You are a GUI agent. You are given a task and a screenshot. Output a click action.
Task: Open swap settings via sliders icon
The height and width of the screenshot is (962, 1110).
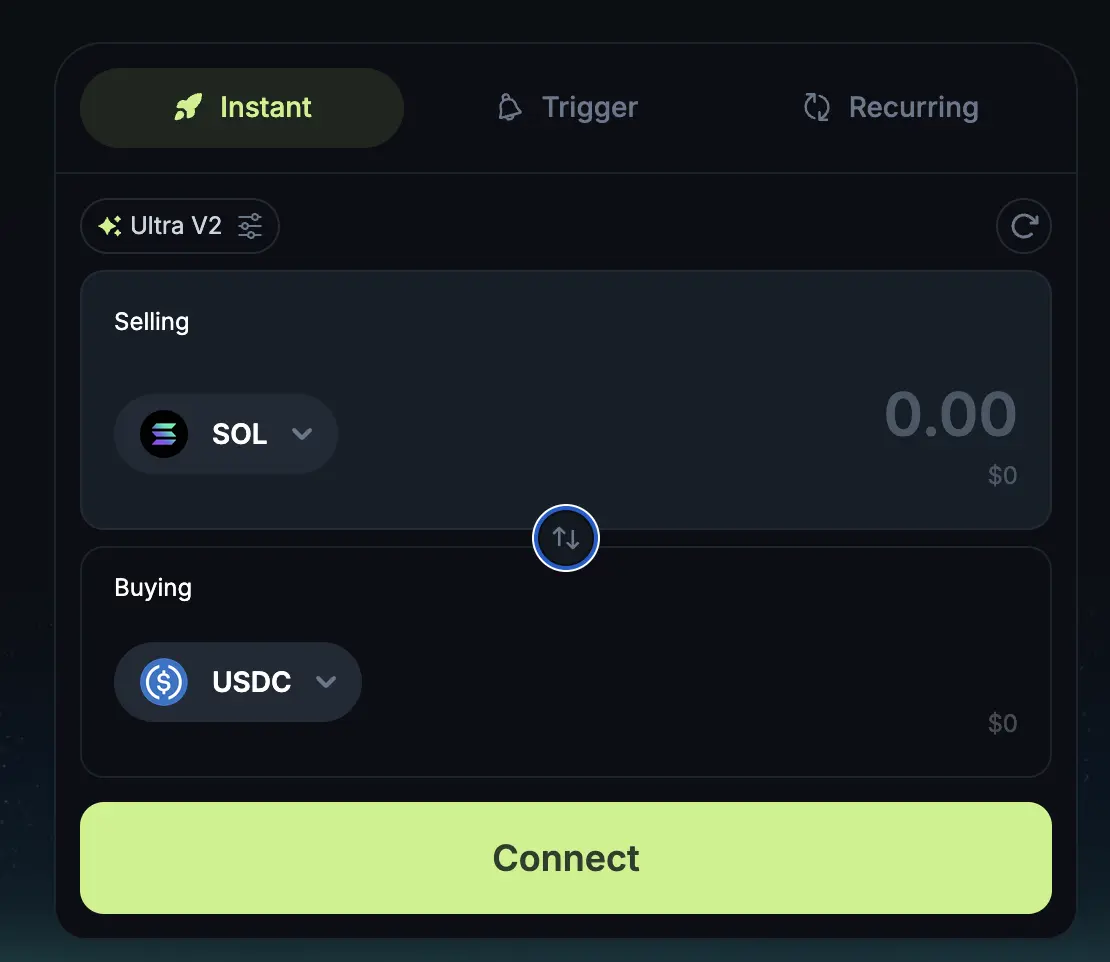(250, 226)
